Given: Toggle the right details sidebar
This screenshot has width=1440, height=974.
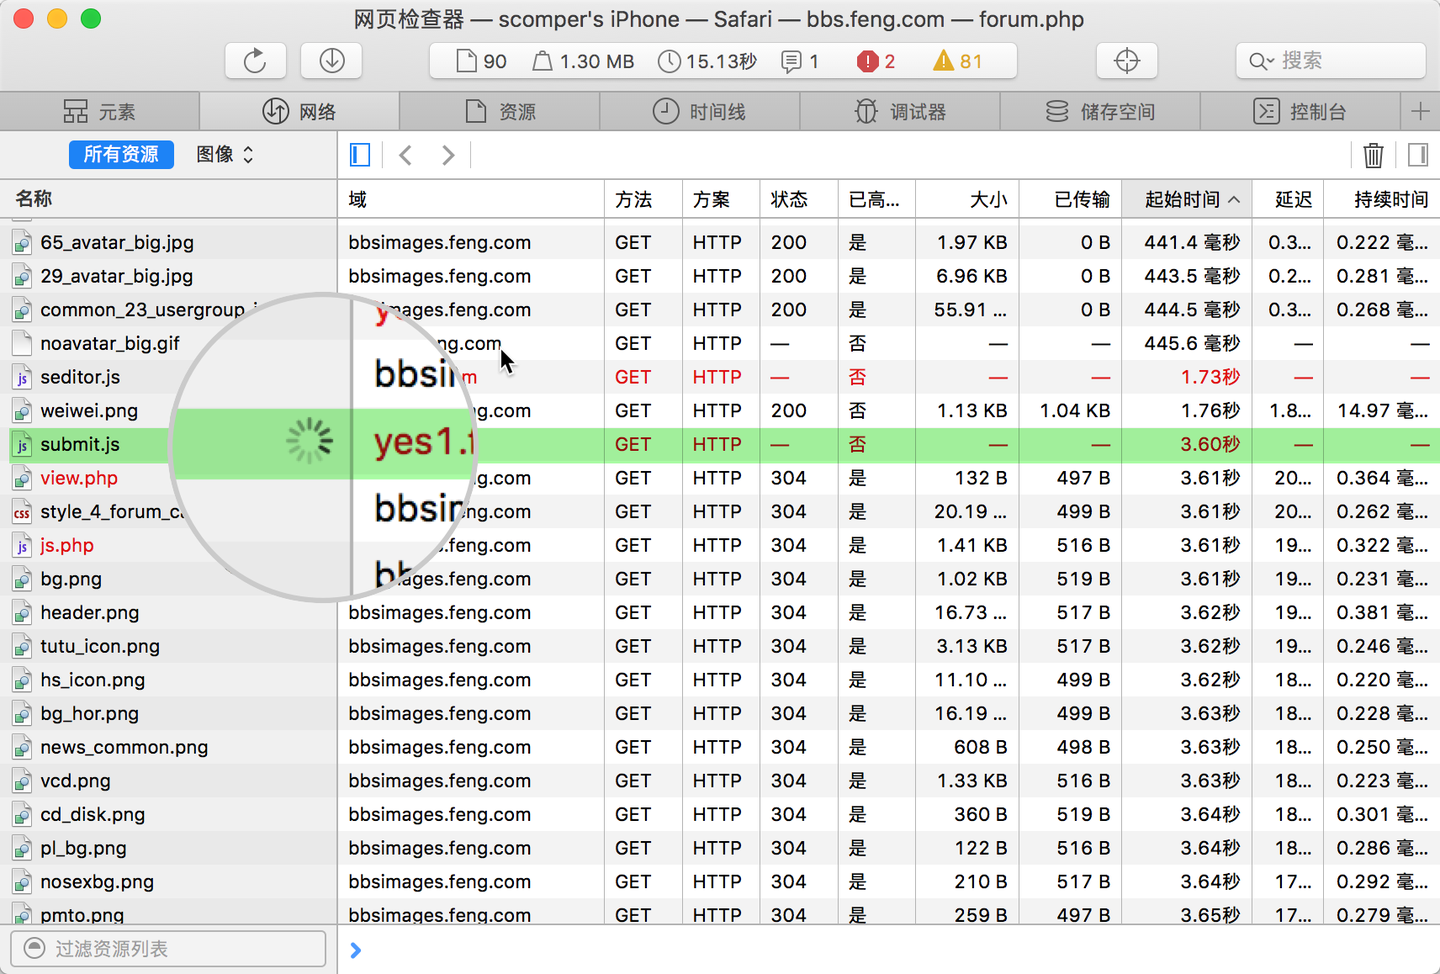Looking at the screenshot, I should (x=1417, y=155).
